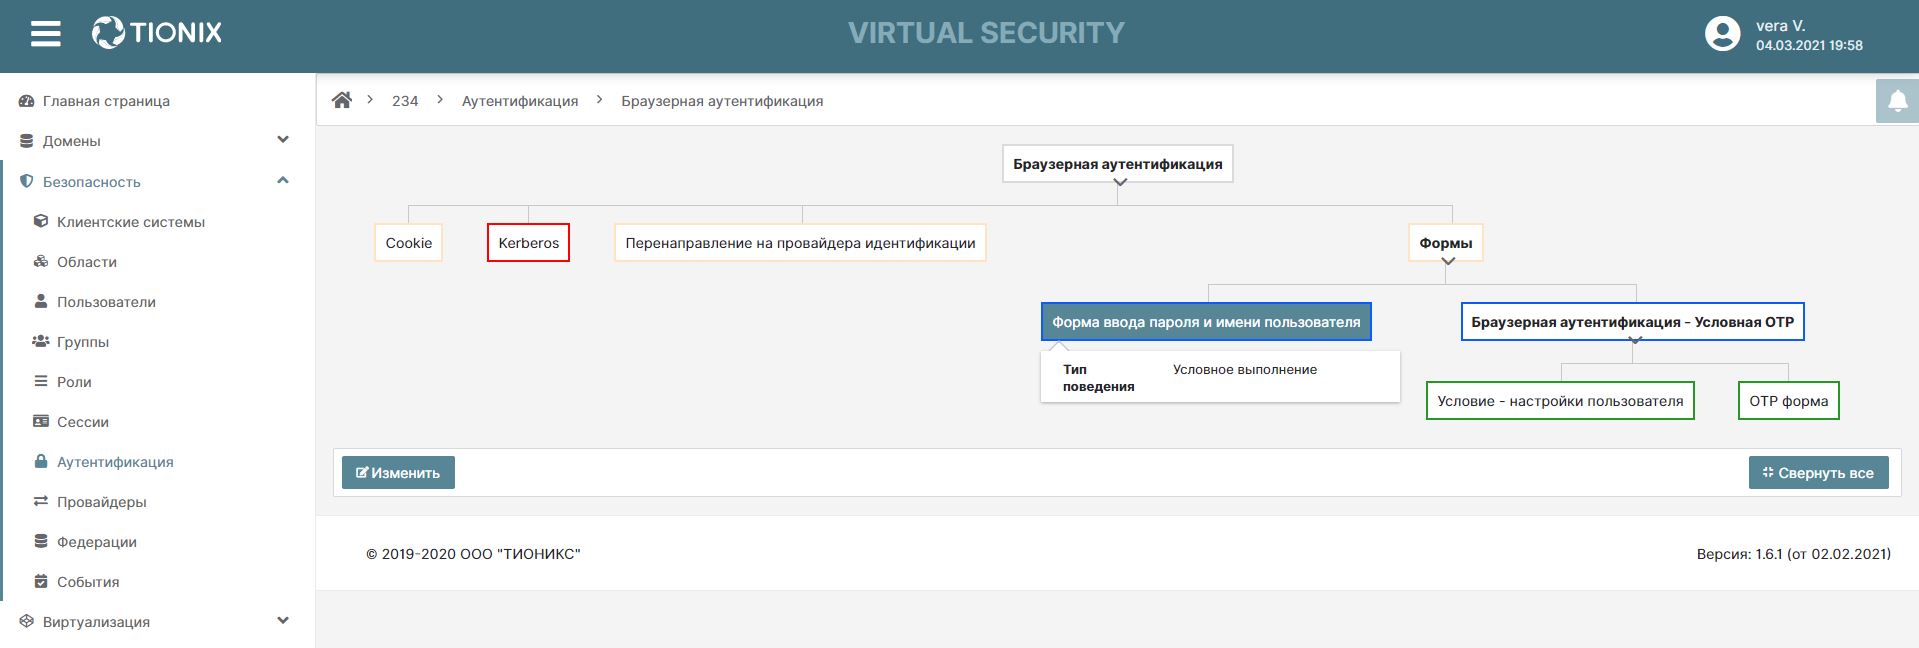Click the Аутентификация breadcrumb link
This screenshot has height=648, width=1919.
pyautogui.click(x=520, y=101)
